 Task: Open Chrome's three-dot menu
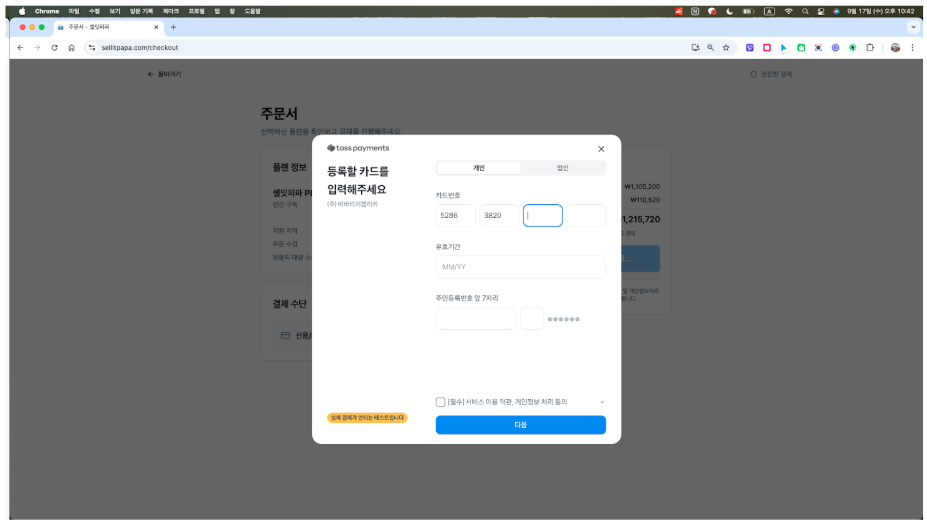pyautogui.click(x=912, y=48)
